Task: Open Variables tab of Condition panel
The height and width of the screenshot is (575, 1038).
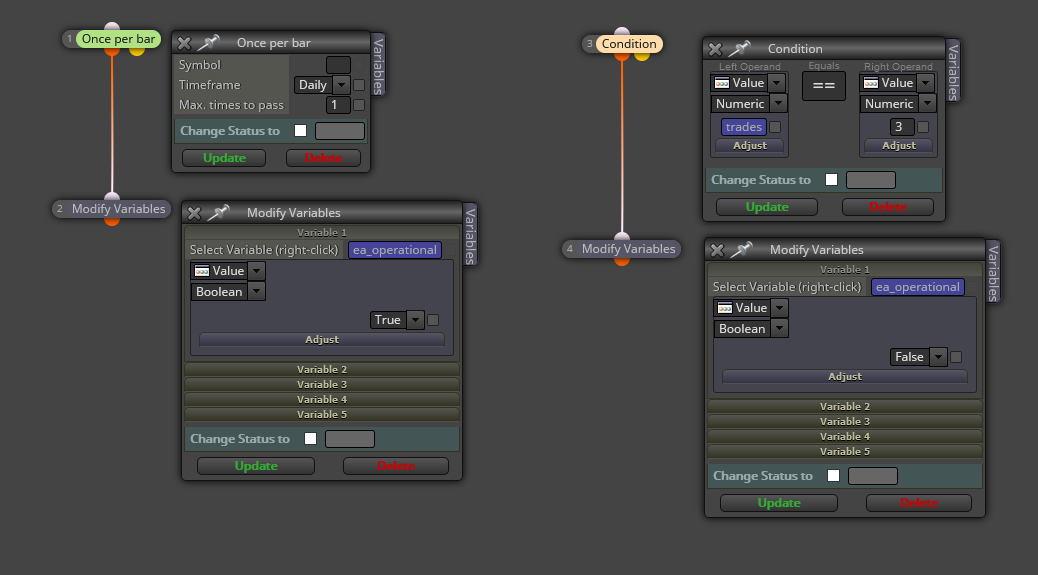Action: pos(953,71)
